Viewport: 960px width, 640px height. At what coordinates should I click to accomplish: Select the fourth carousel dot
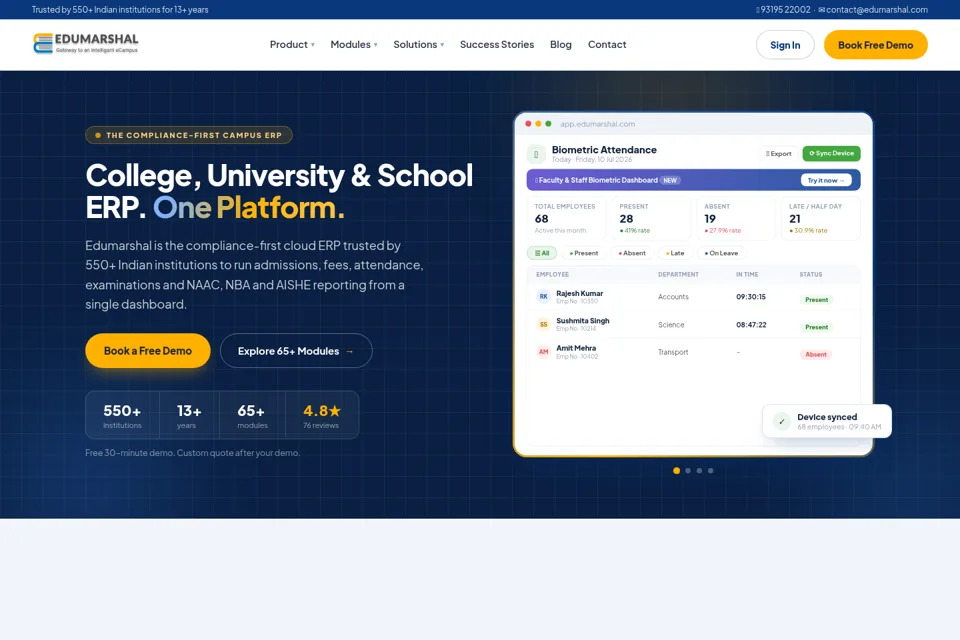(711, 470)
